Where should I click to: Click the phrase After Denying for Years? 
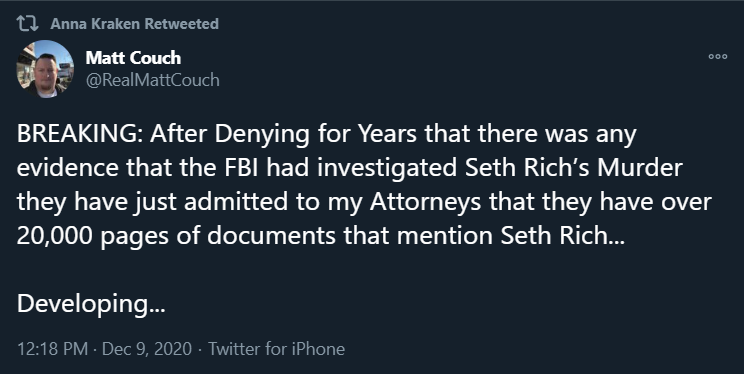coord(284,135)
